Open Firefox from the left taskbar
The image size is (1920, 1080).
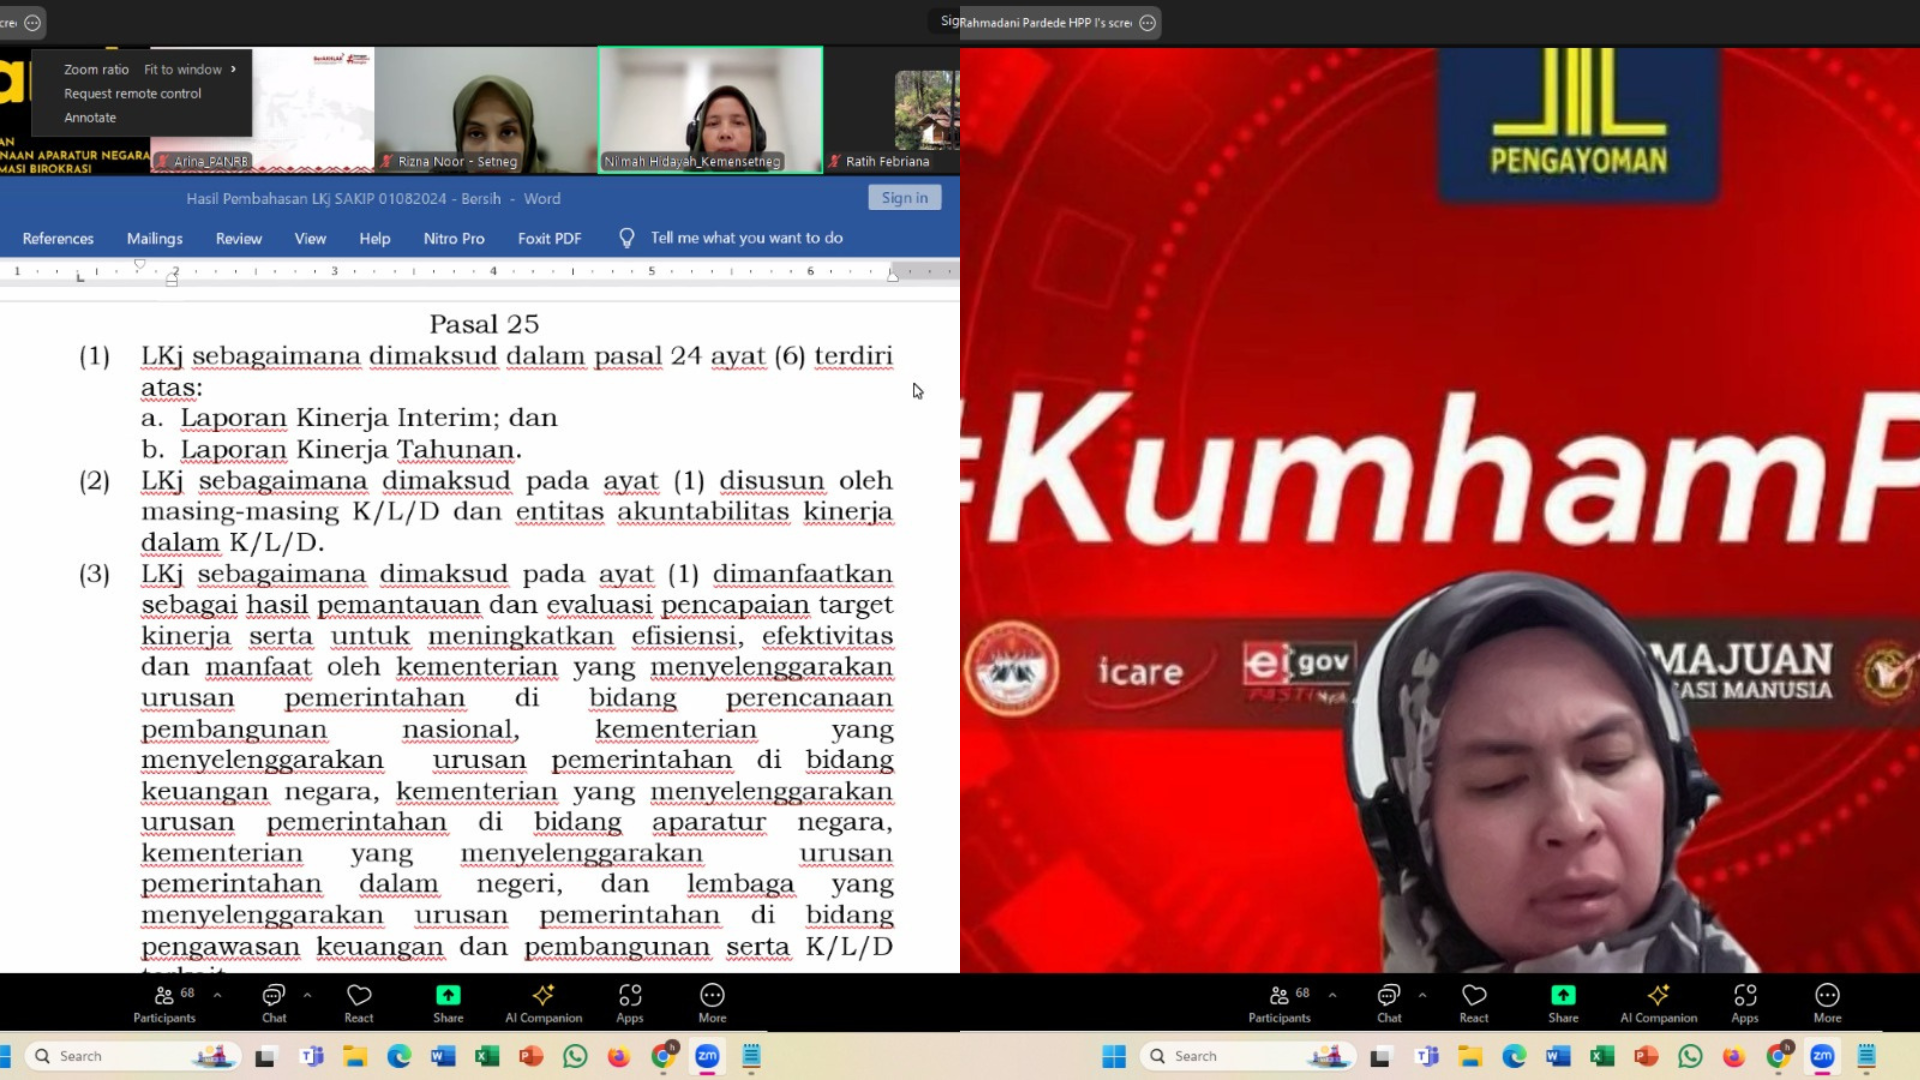pyautogui.click(x=619, y=1056)
